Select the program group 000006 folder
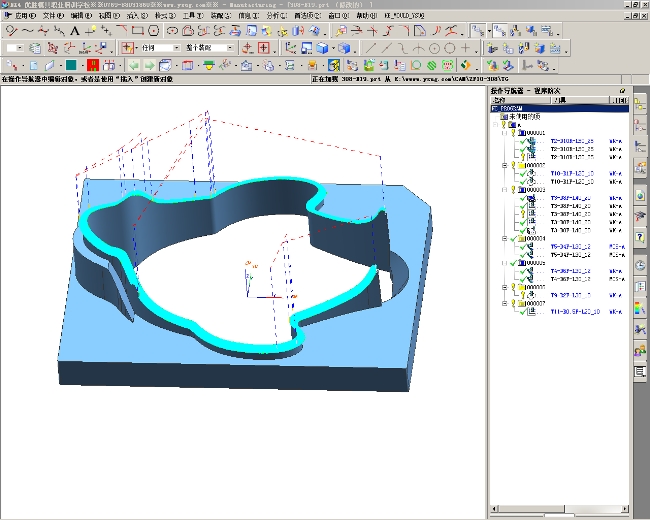The image size is (650, 520). click(531, 287)
